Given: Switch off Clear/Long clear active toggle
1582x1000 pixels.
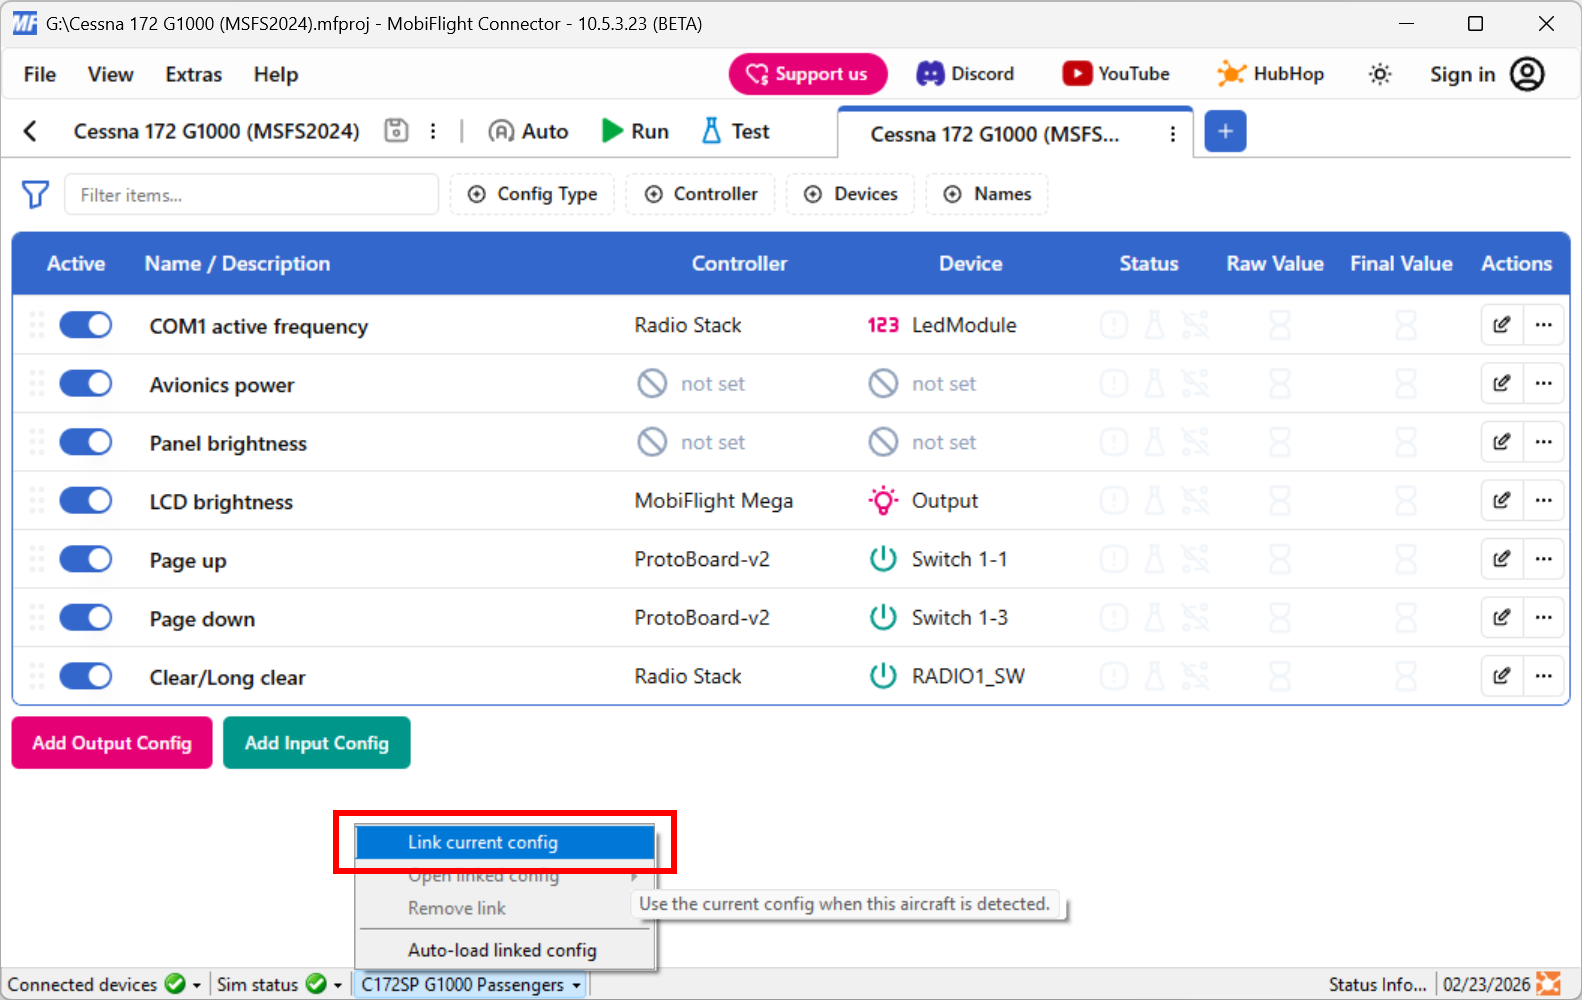Looking at the screenshot, I should 86,677.
